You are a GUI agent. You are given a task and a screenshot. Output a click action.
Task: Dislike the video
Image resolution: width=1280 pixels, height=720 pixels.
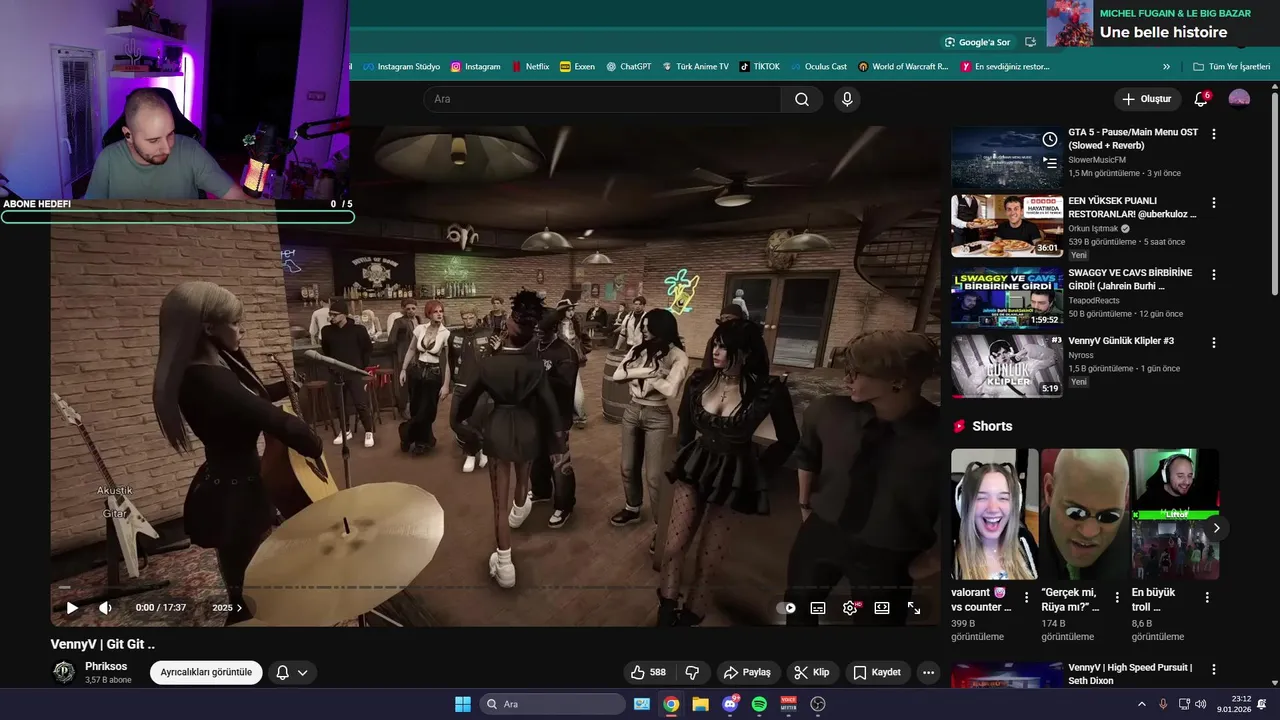(x=692, y=672)
